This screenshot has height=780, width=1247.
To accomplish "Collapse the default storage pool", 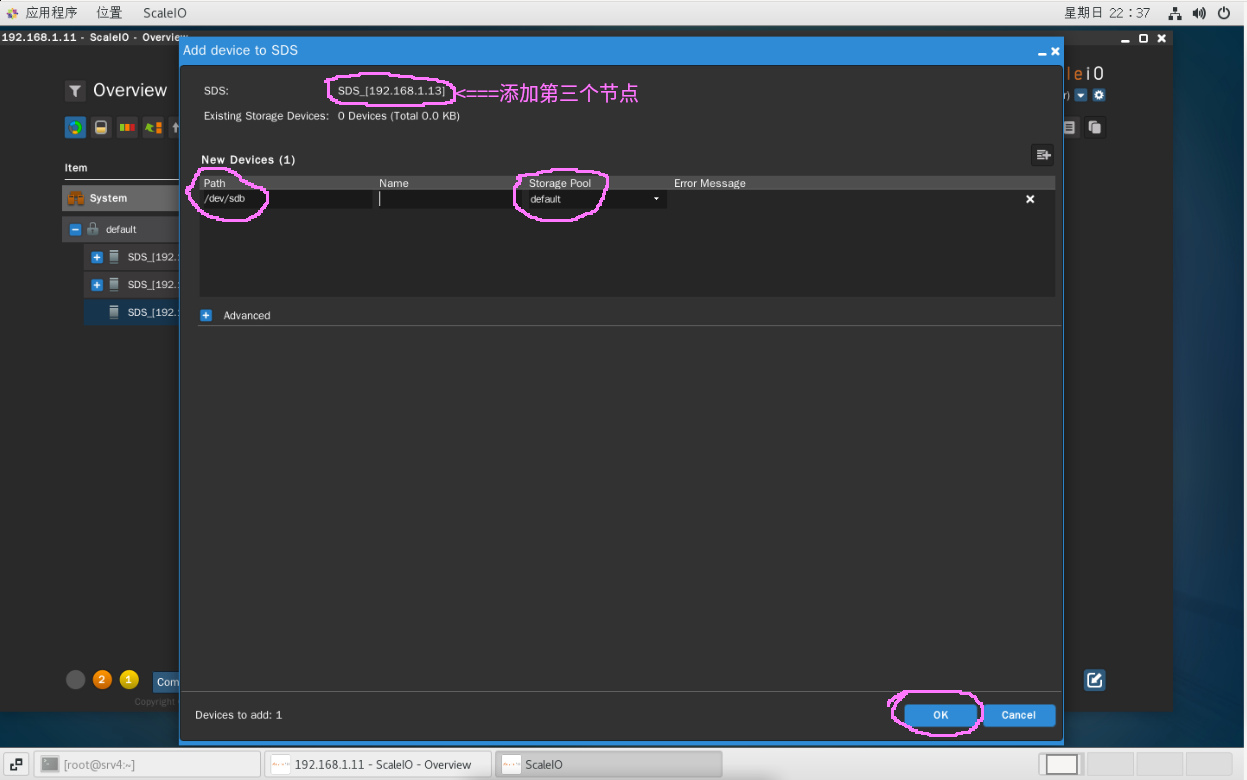I will [75, 229].
